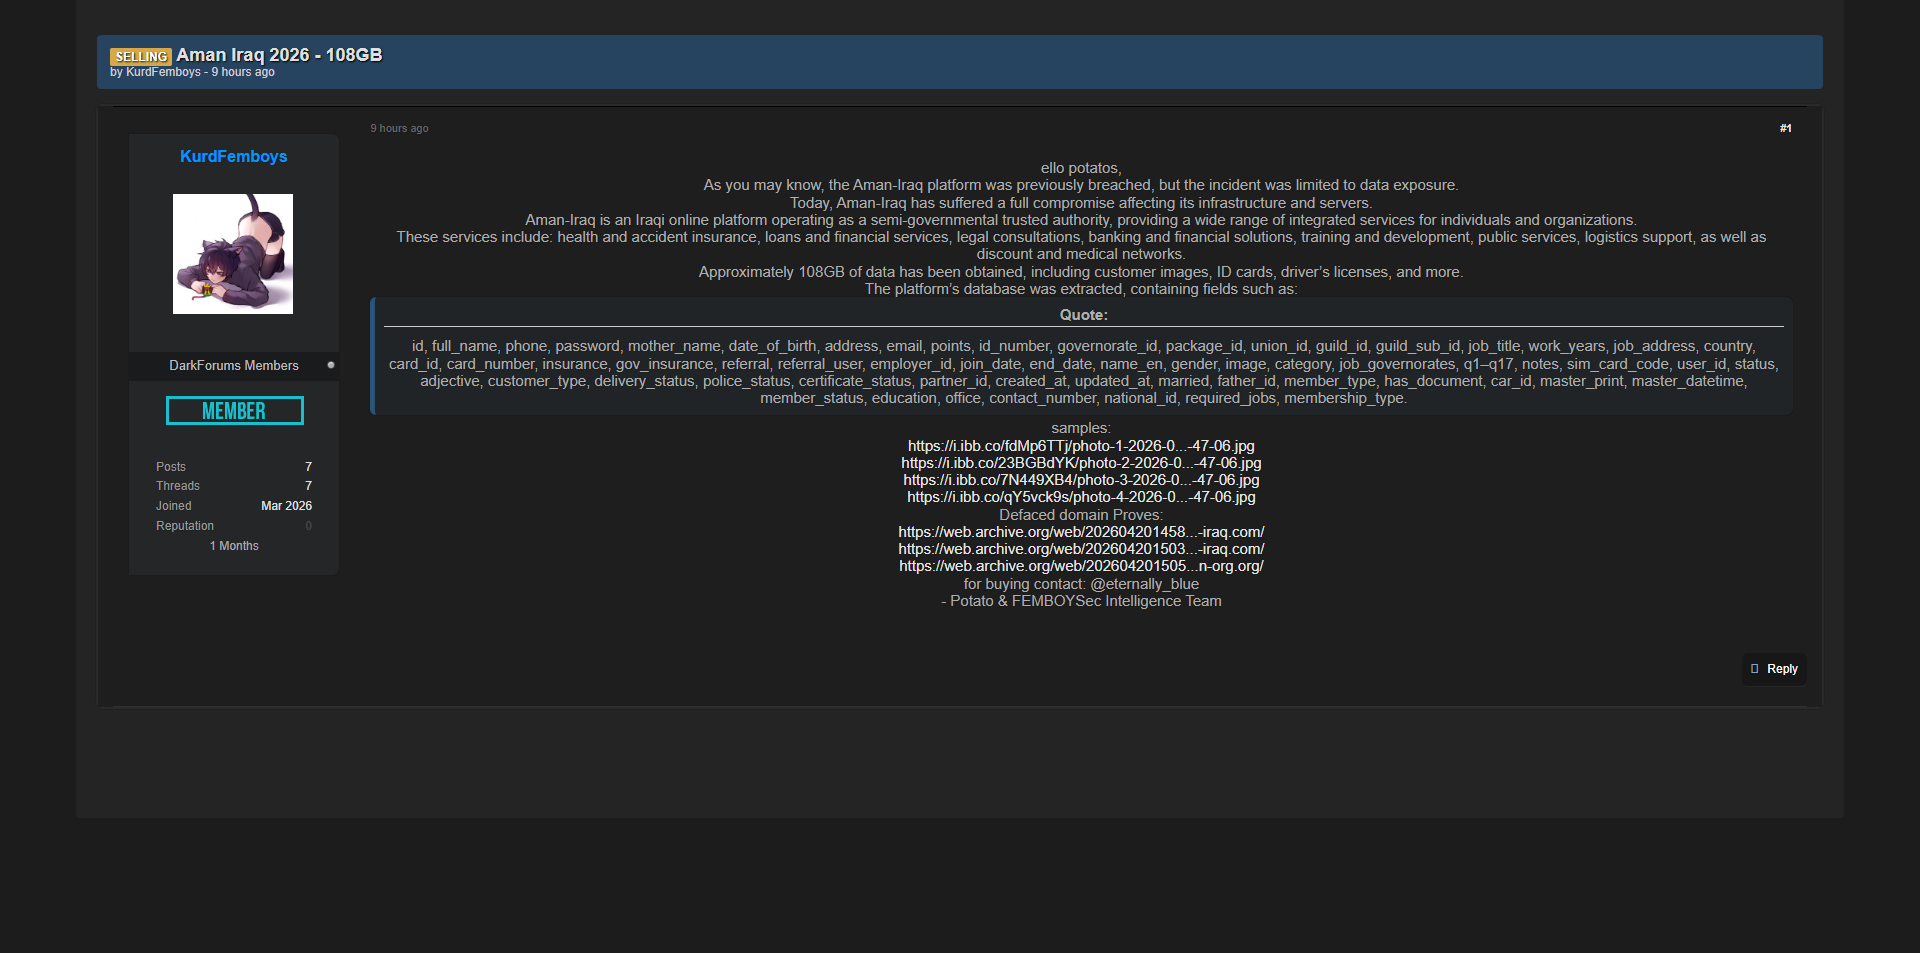Click the #1 post permalink
This screenshot has height=953, width=1920.
pos(1785,128)
